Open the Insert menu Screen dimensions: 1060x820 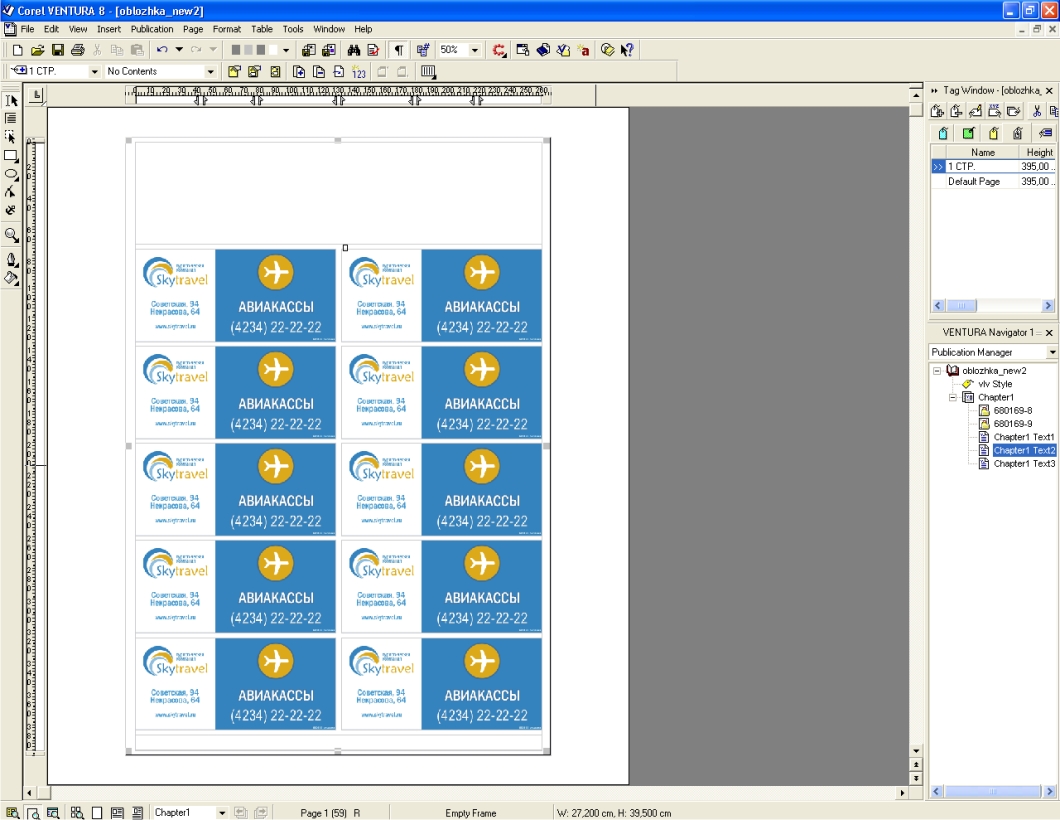click(x=109, y=29)
